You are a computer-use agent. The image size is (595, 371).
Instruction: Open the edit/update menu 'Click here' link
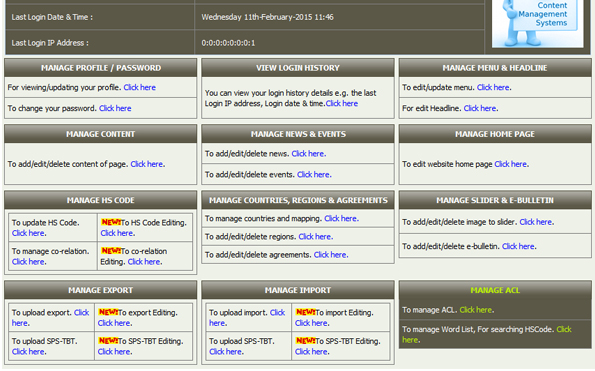(x=493, y=87)
